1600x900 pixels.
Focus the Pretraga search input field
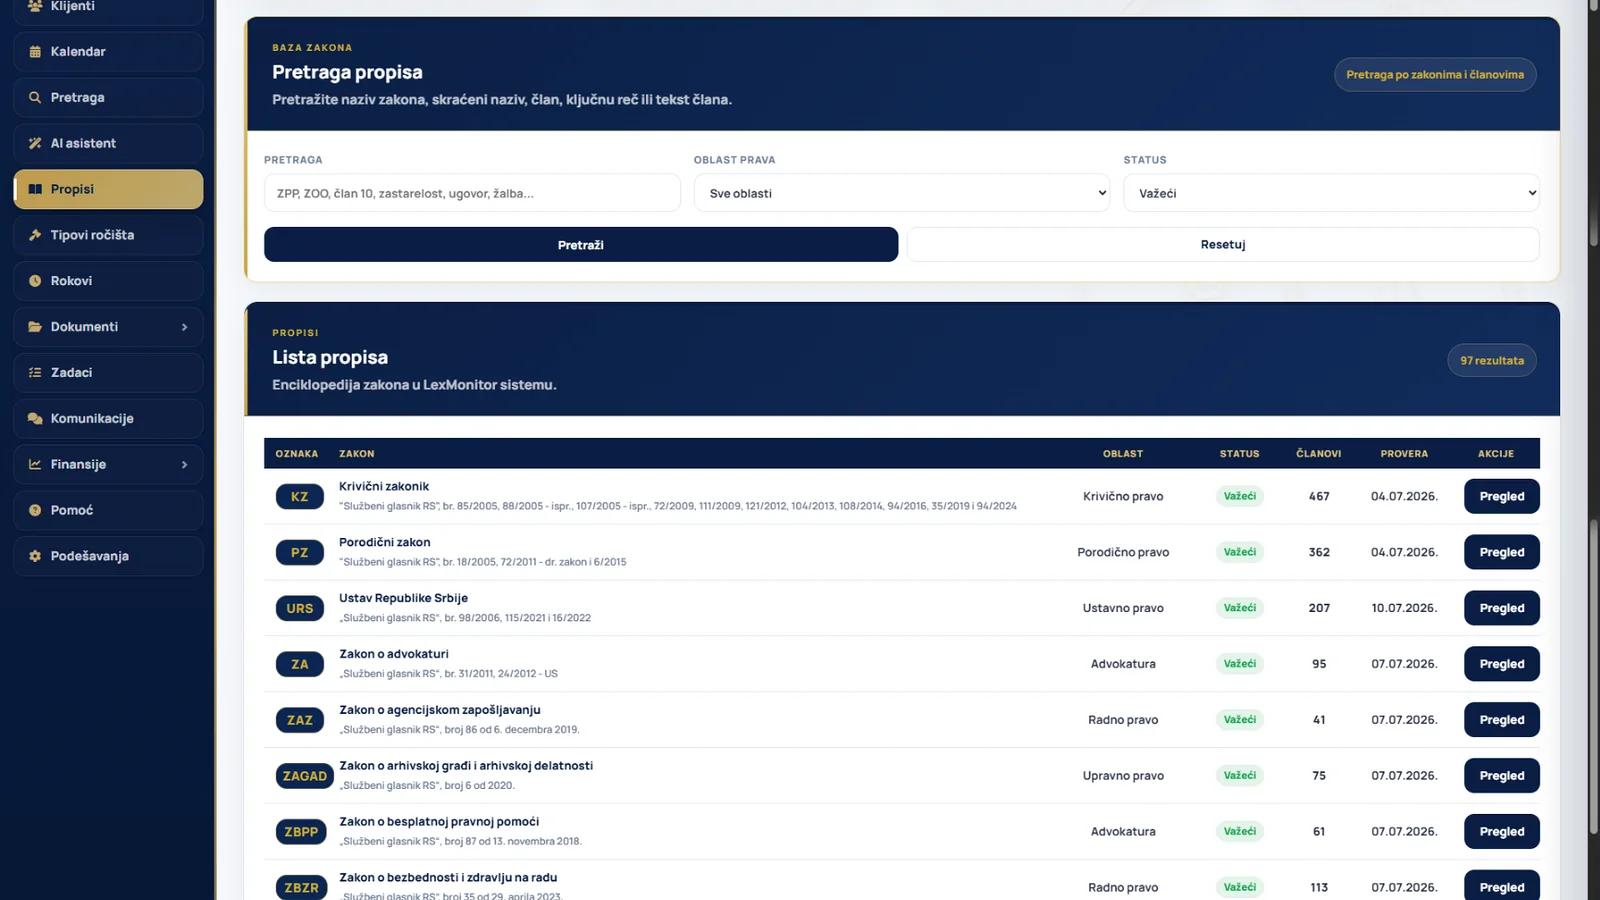472,193
